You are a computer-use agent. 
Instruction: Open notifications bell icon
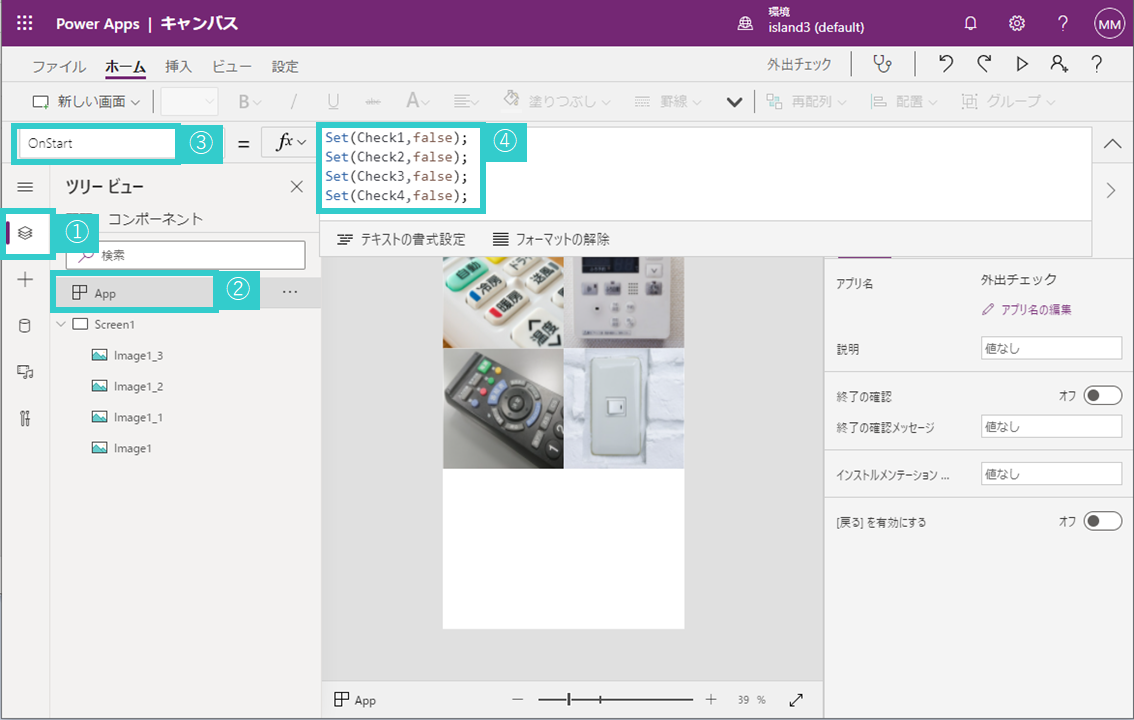coord(971,23)
